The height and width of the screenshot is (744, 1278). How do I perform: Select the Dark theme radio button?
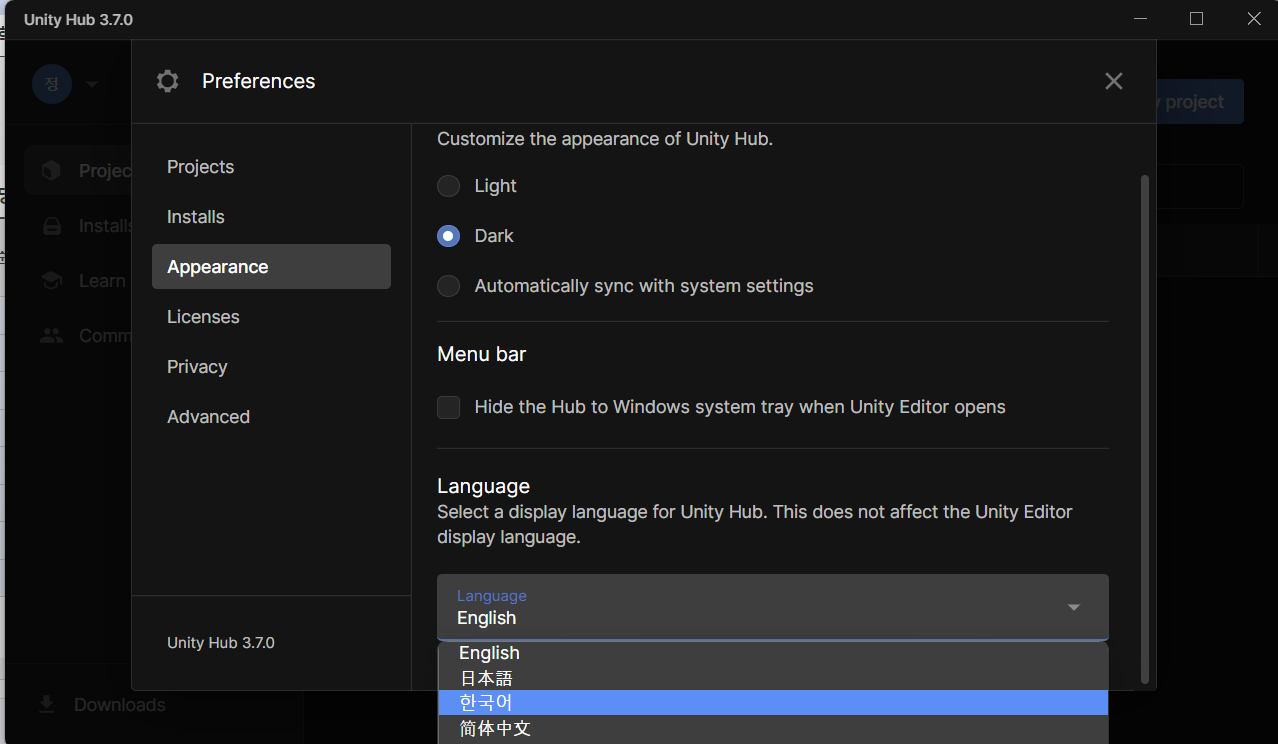(x=449, y=236)
